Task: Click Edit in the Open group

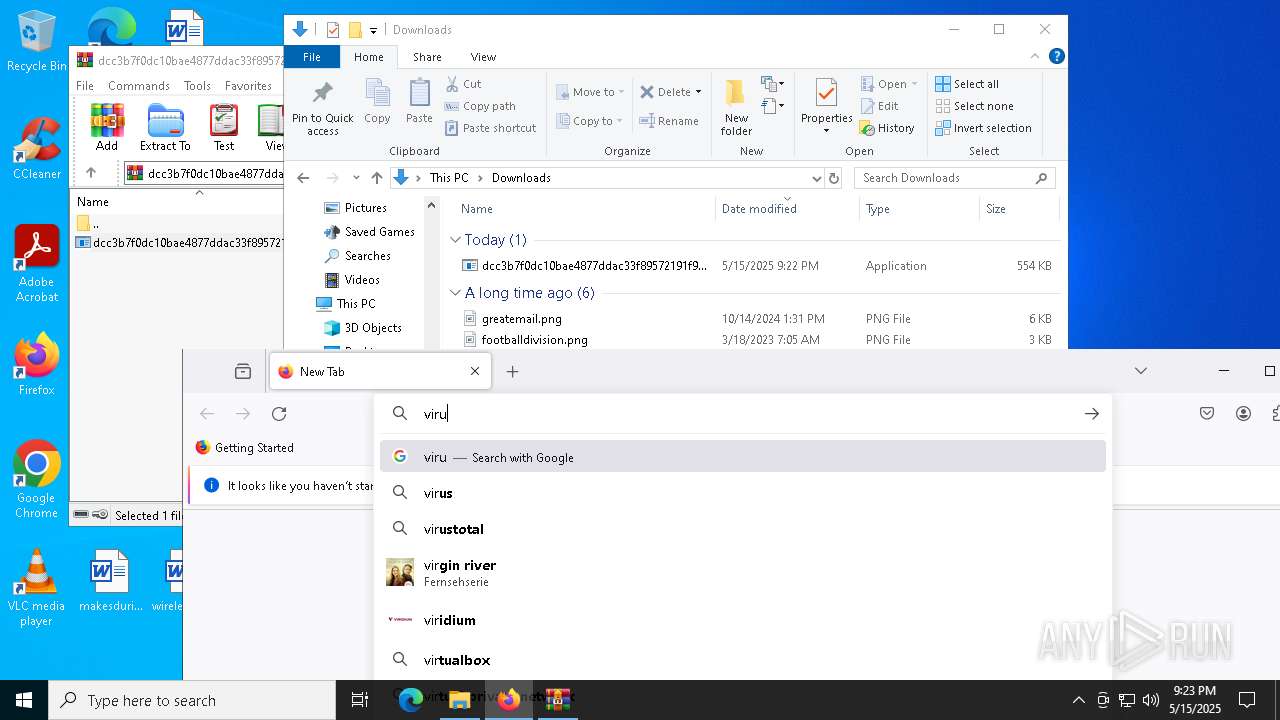Action: point(879,106)
